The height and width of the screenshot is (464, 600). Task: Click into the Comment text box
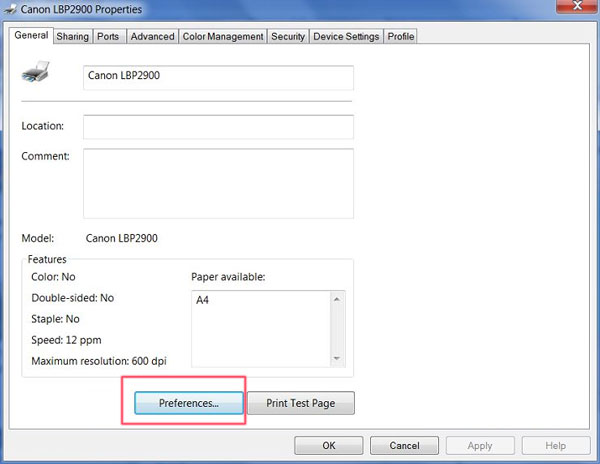pyautogui.click(x=218, y=183)
